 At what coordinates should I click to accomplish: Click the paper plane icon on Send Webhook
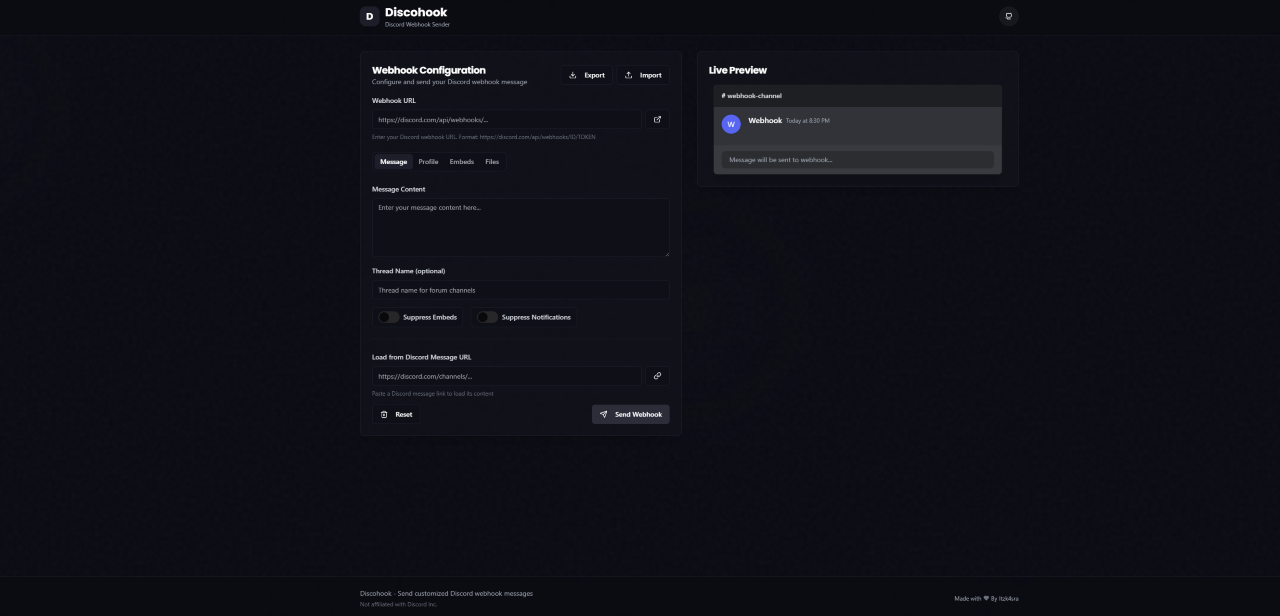point(604,414)
